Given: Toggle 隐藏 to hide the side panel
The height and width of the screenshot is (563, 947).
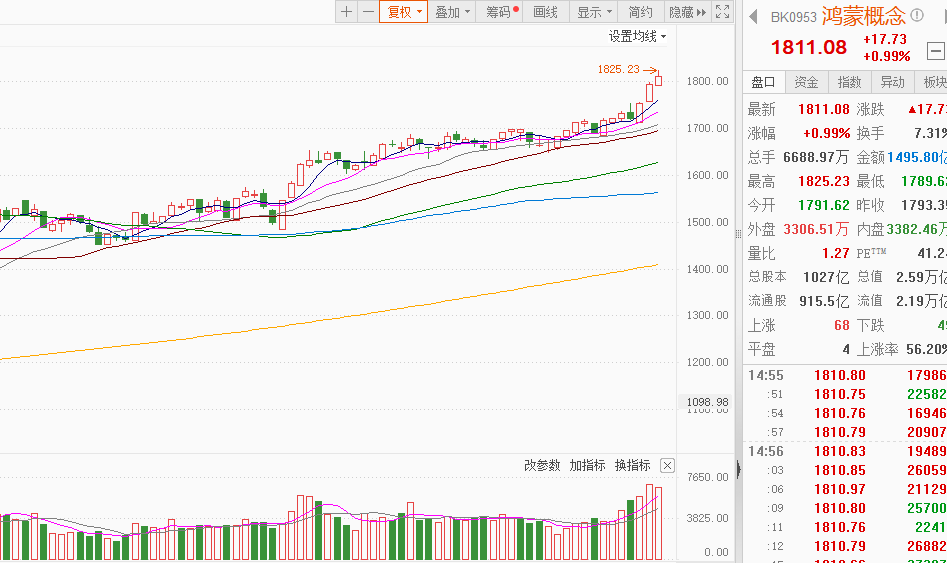Looking at the screenshot, I should point(687,12).
